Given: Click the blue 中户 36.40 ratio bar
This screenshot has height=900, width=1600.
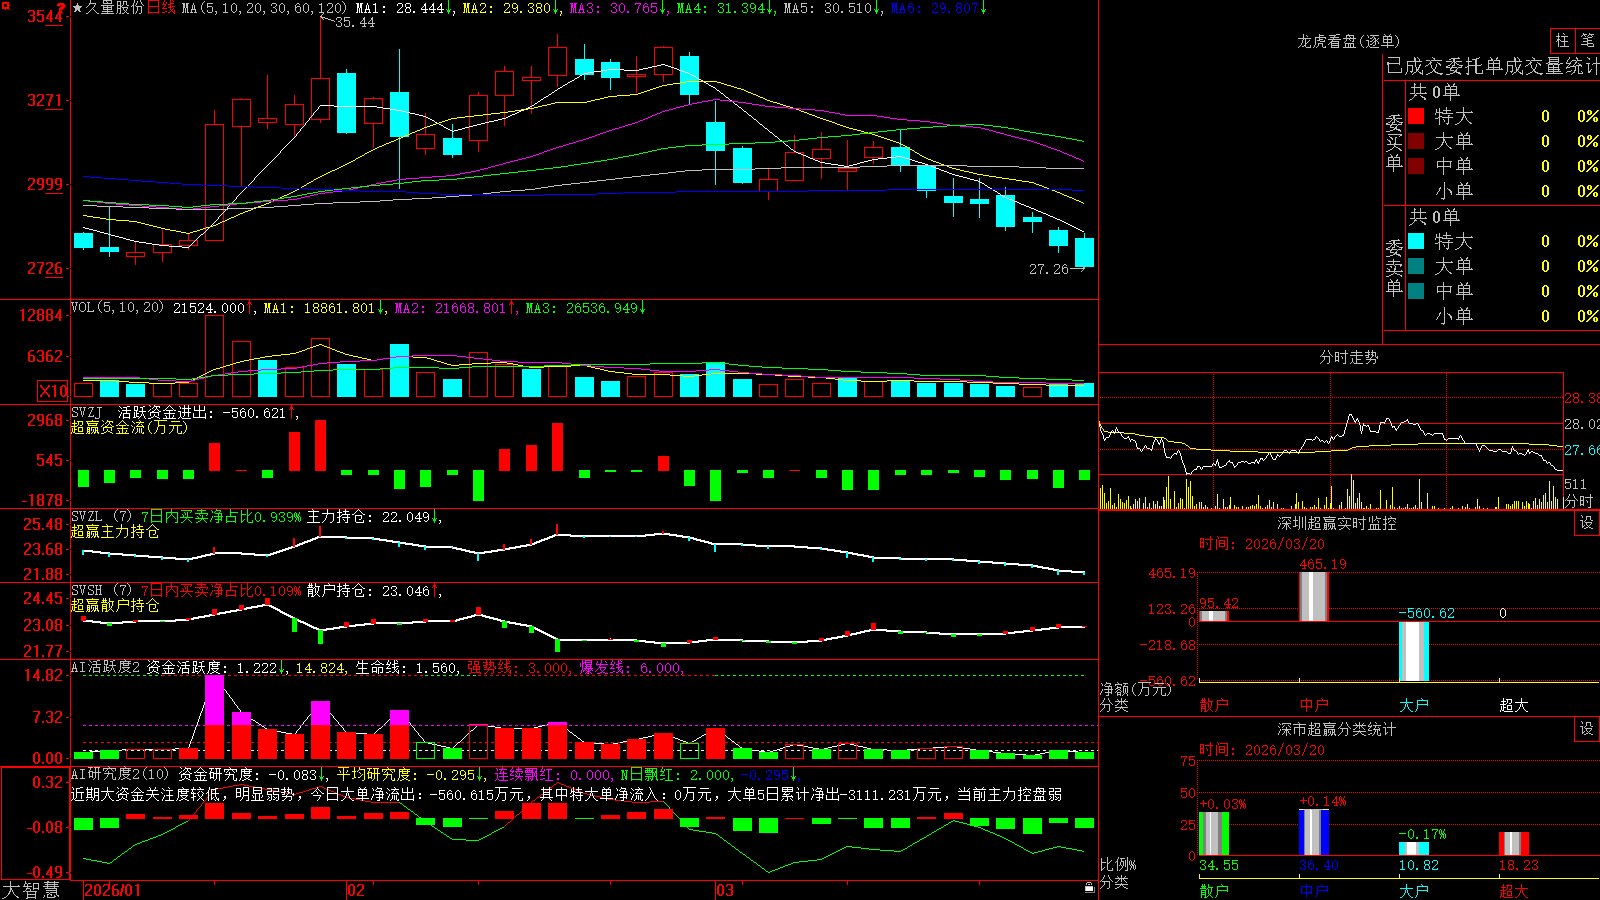Looking at the screenshot, I should pyautogui.click(x=1314, y=832).
